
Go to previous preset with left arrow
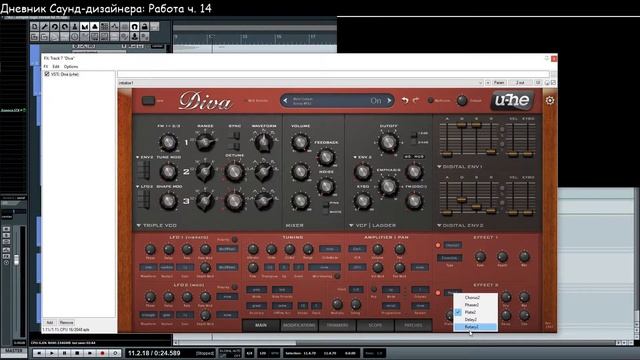click(285, 100)
